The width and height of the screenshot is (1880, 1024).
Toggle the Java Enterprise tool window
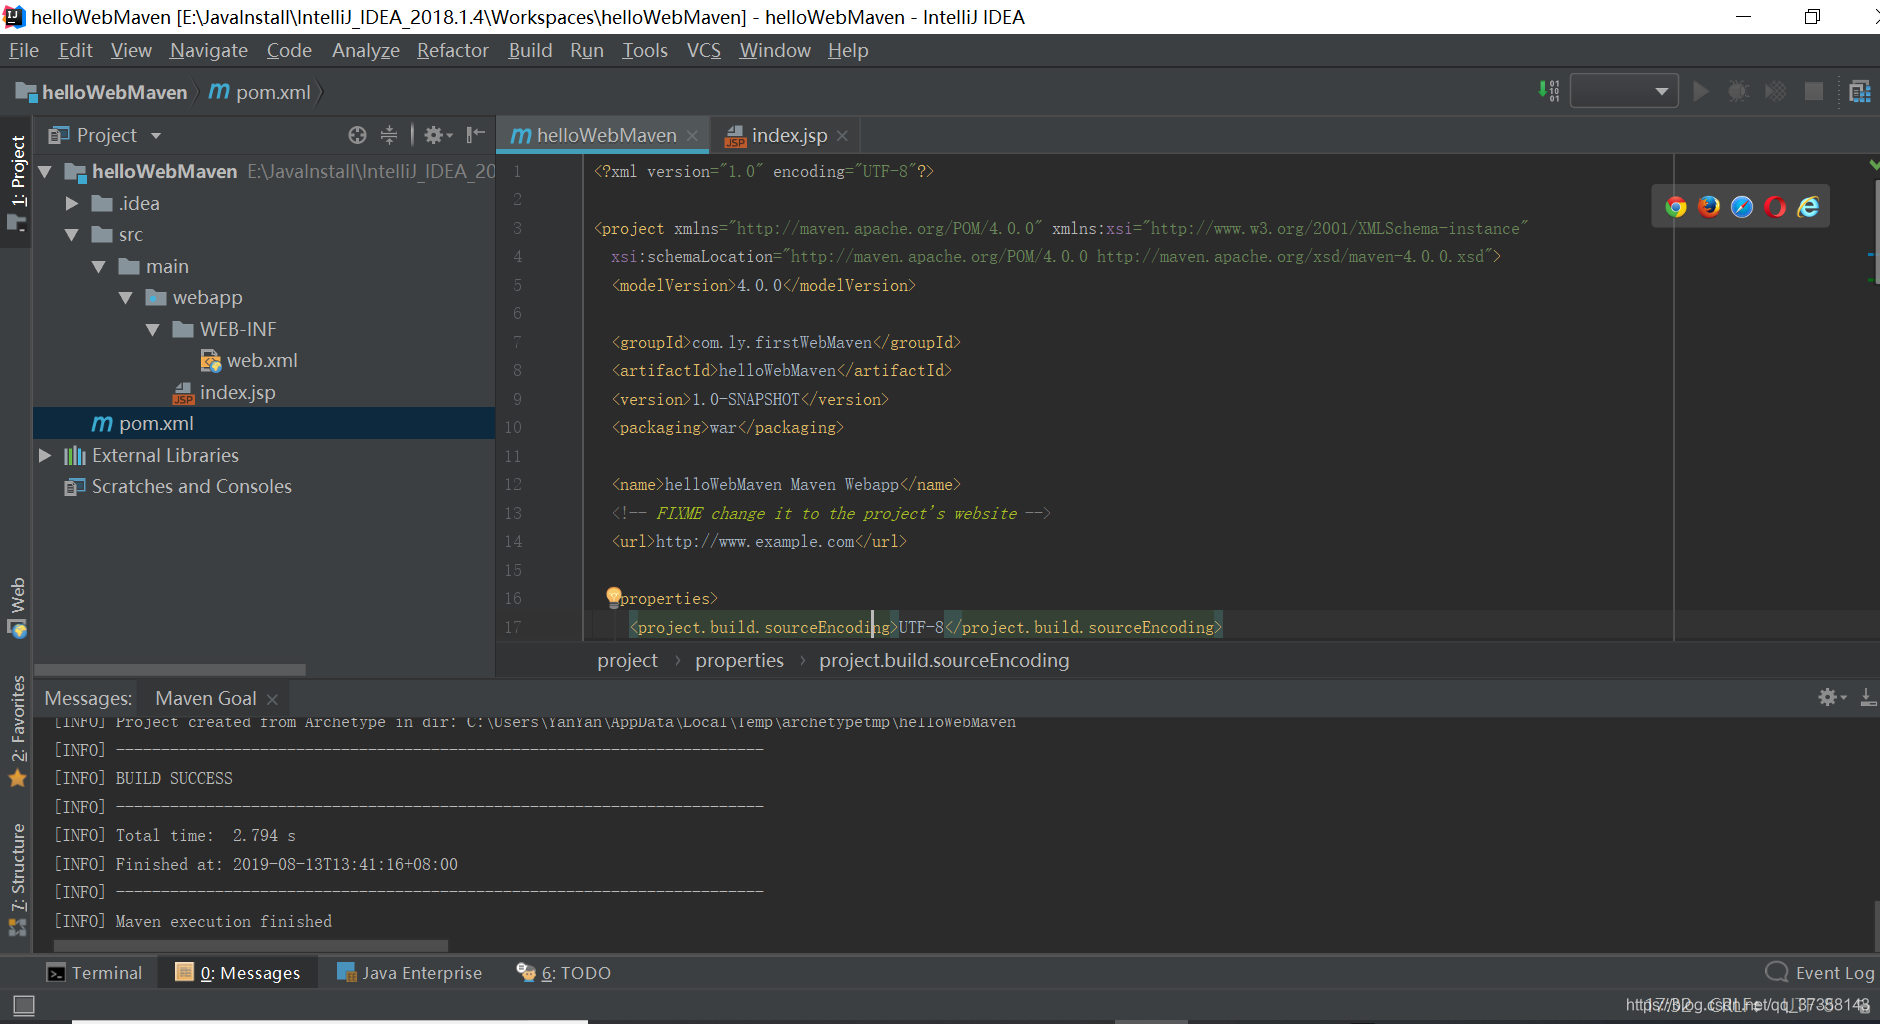click(410, 973)
